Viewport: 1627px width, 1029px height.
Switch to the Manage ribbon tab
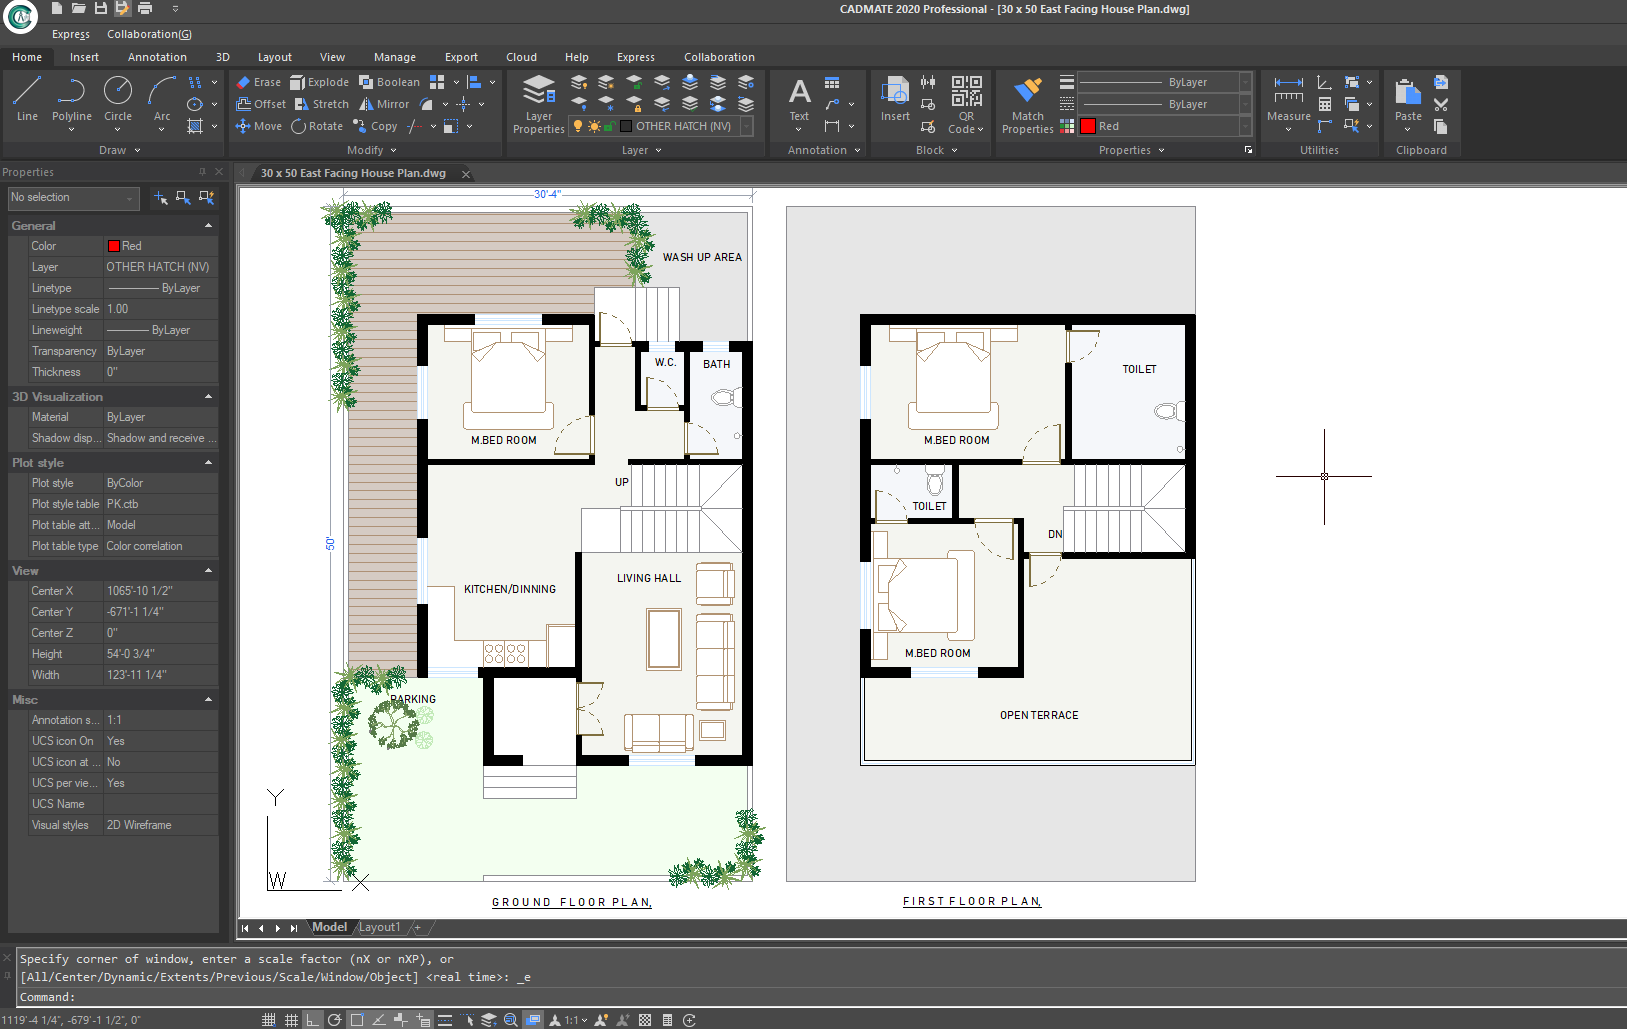395,57
